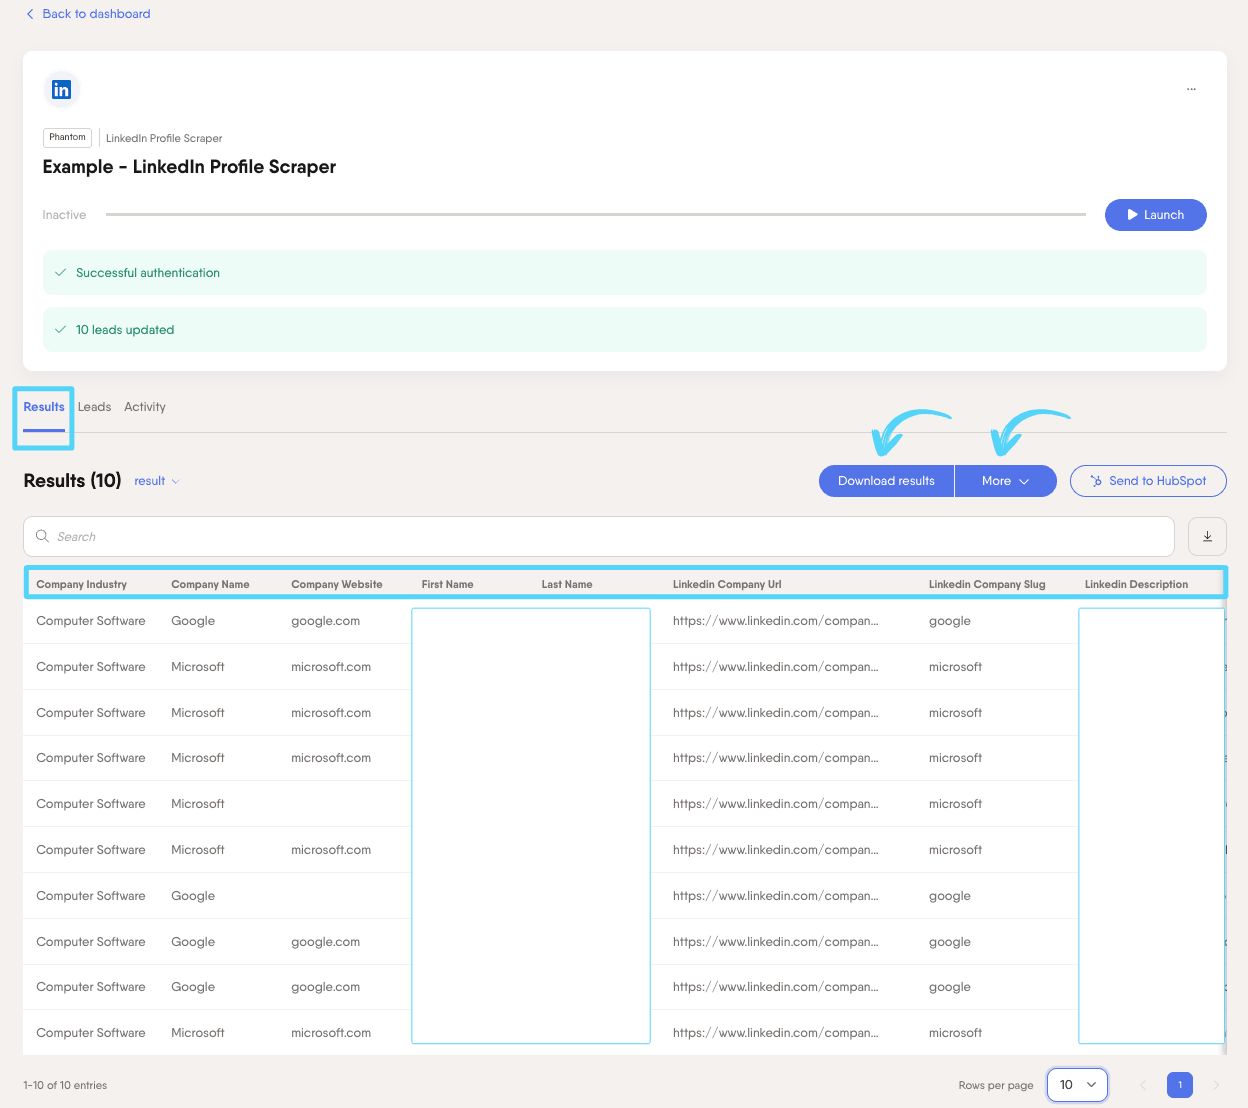
Task: Expand the More dropdown
Action: pyautogui.click(x=1005, y=481)
